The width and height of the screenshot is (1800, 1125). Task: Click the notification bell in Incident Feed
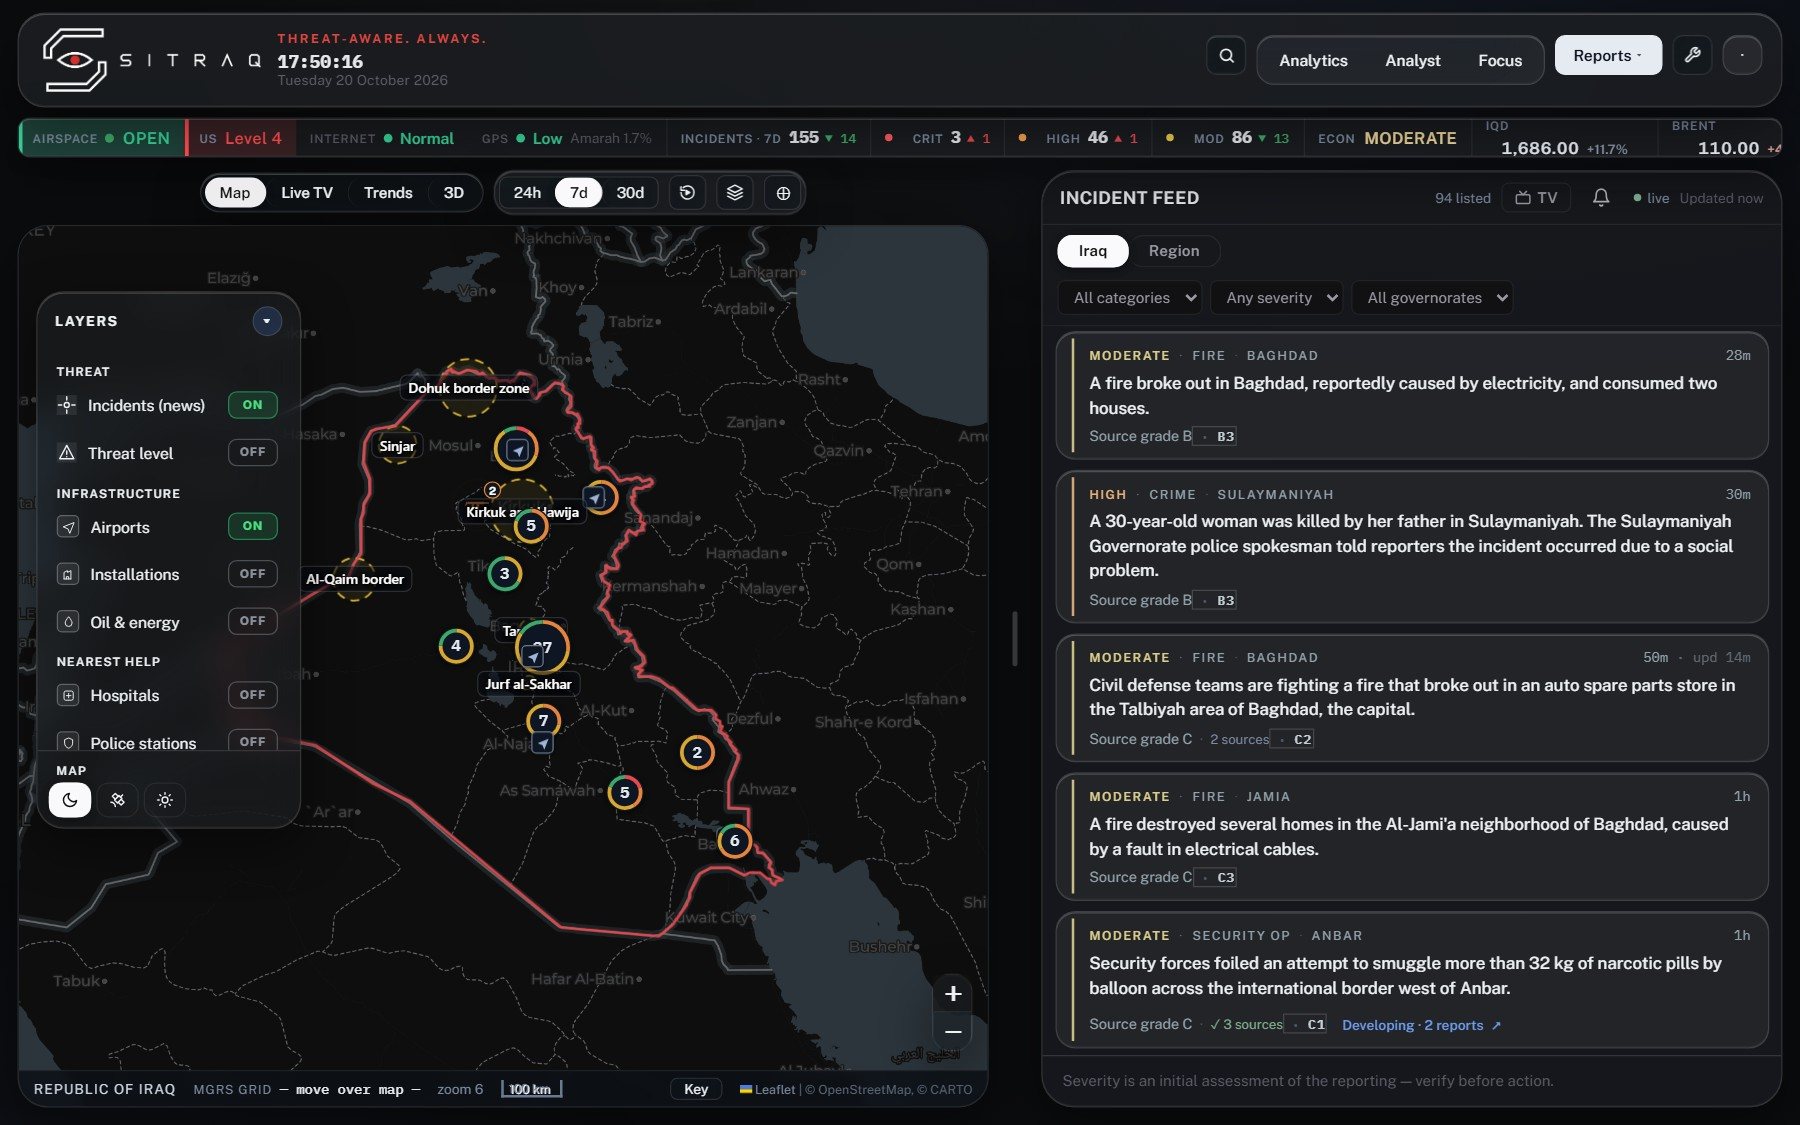(x=1601, y=198)
